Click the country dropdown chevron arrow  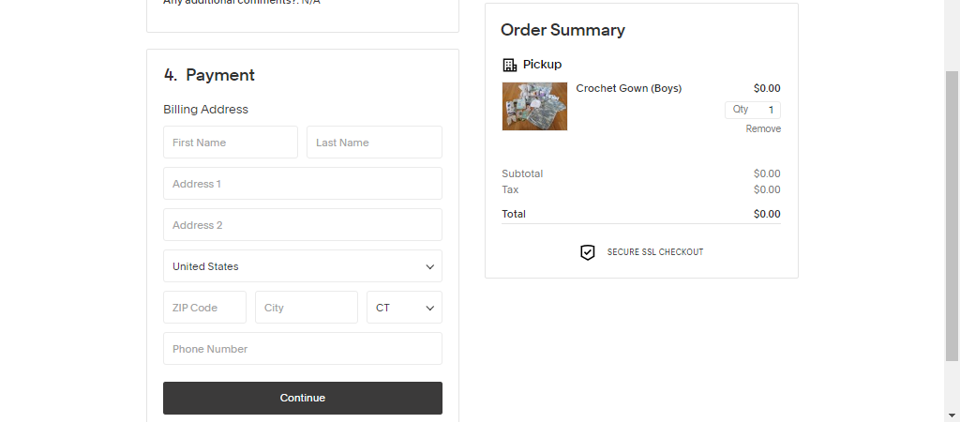430,267
